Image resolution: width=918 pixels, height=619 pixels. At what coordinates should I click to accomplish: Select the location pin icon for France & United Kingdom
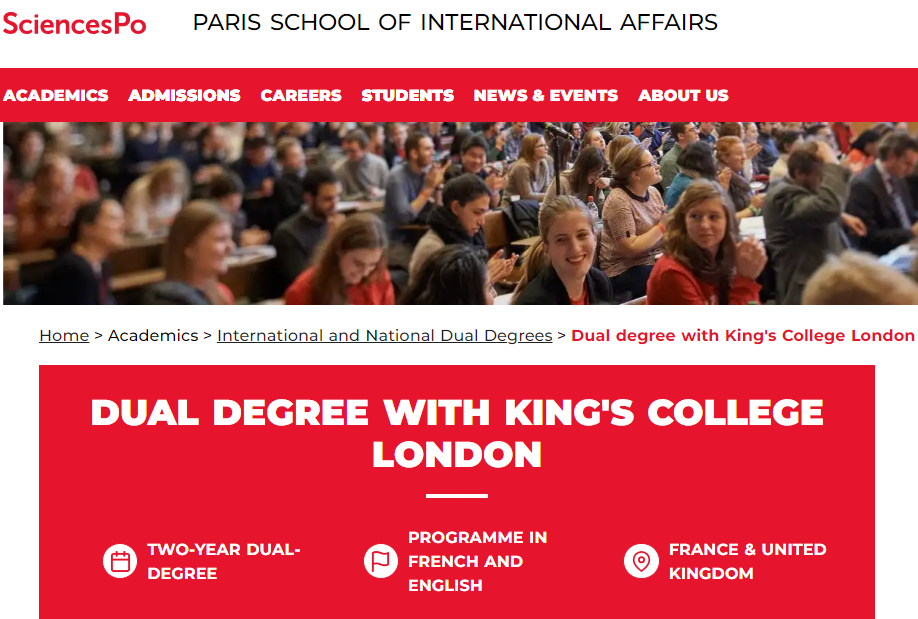click(641, 561)
